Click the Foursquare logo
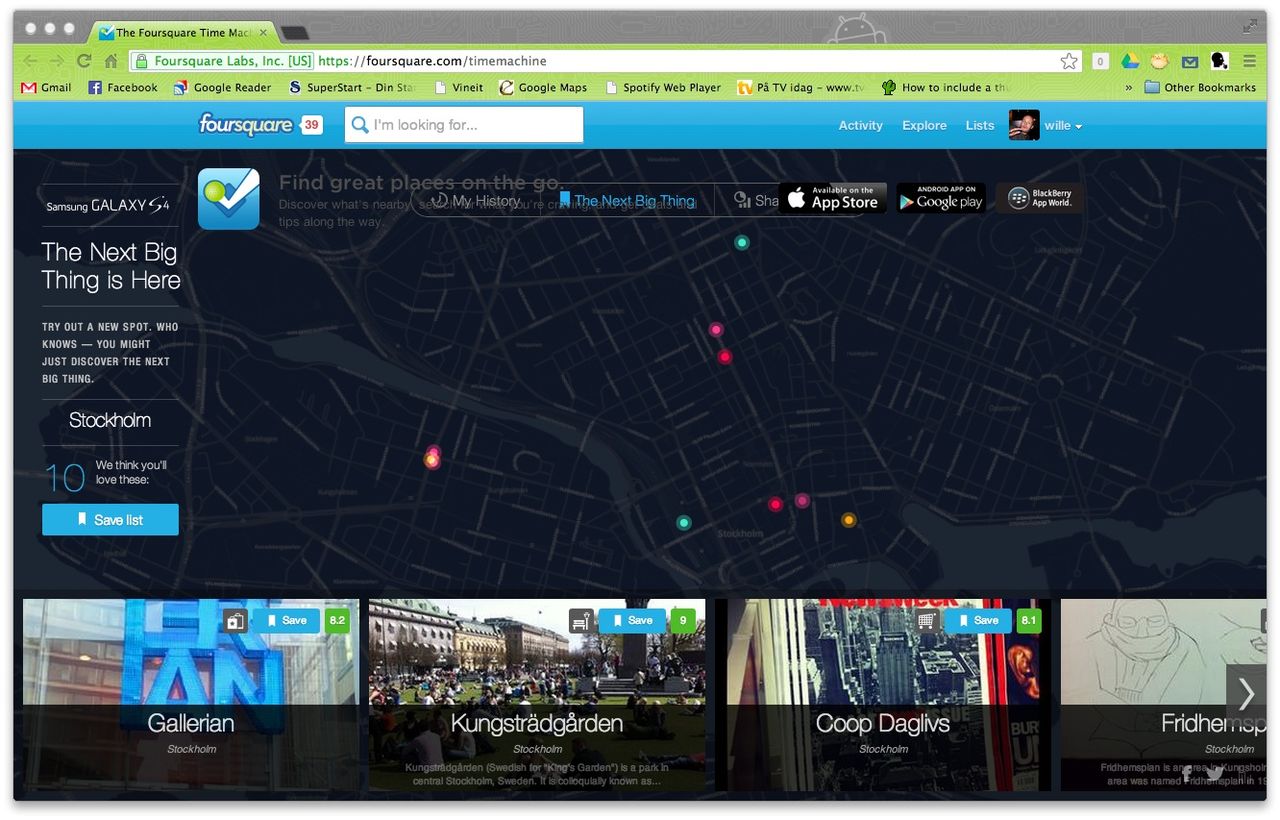Image resolution: width=1280 pixels, height=820 pixels. 246,124
